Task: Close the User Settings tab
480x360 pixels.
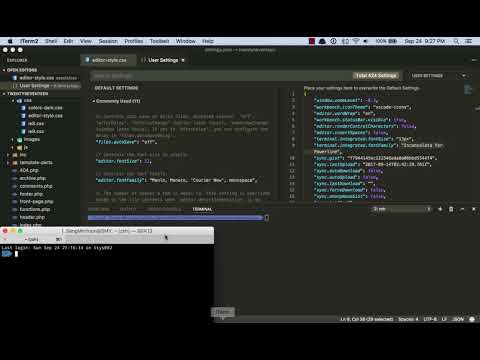Action: click(183, 60)
